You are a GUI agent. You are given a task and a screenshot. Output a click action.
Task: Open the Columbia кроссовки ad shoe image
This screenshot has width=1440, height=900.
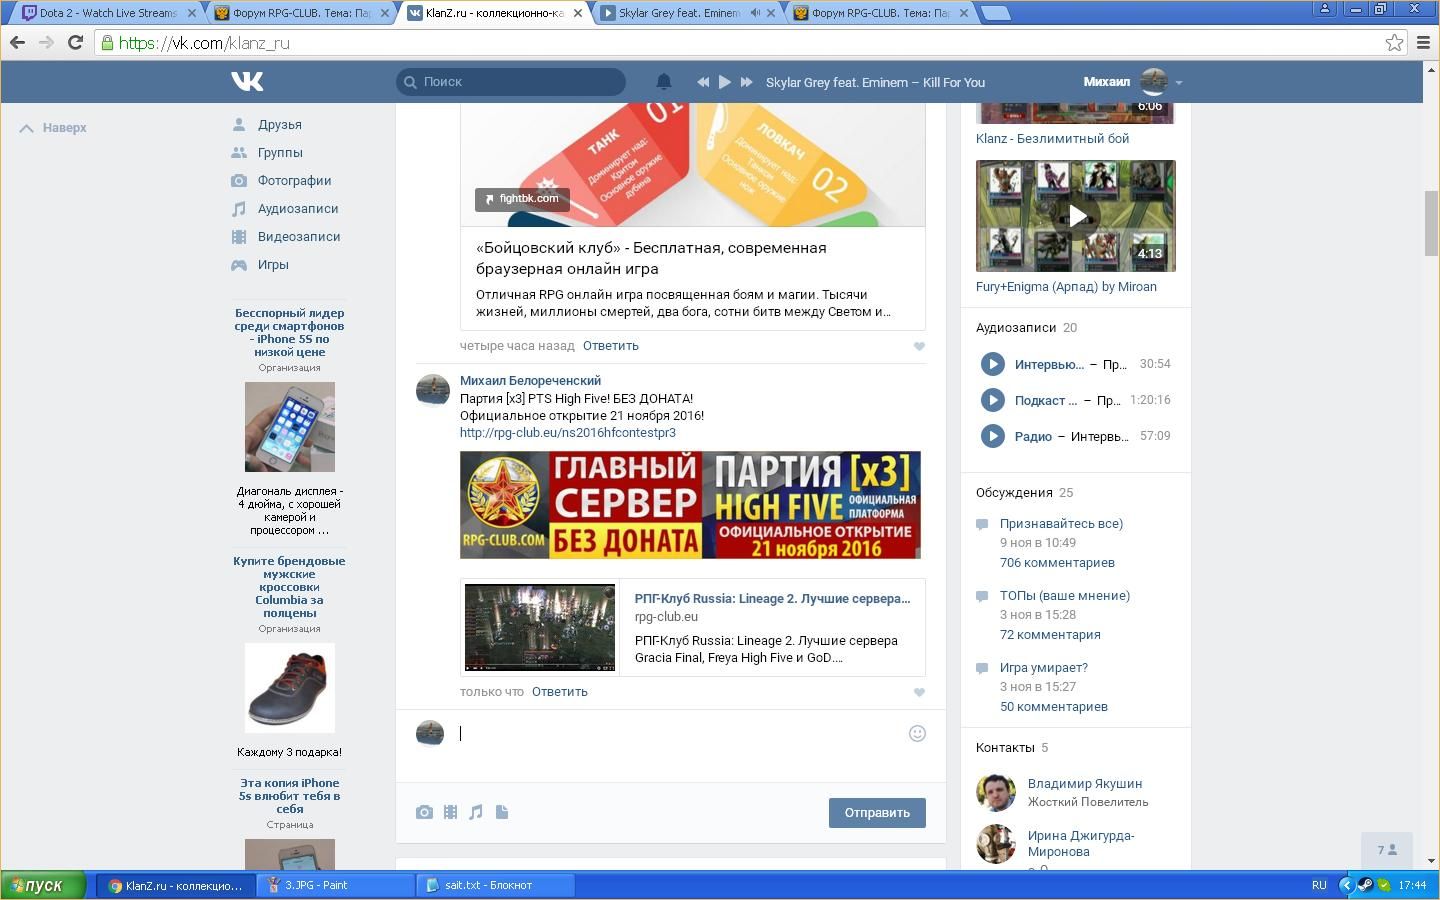[290, 688]
